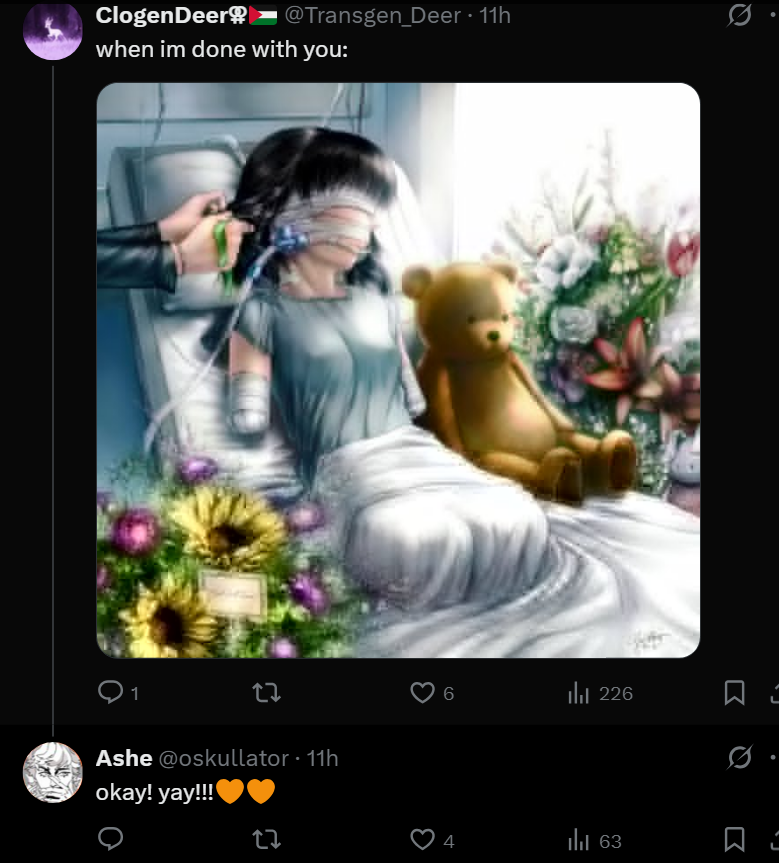Open Ashe's sketch profile avatar

click(x=53, y=772)
